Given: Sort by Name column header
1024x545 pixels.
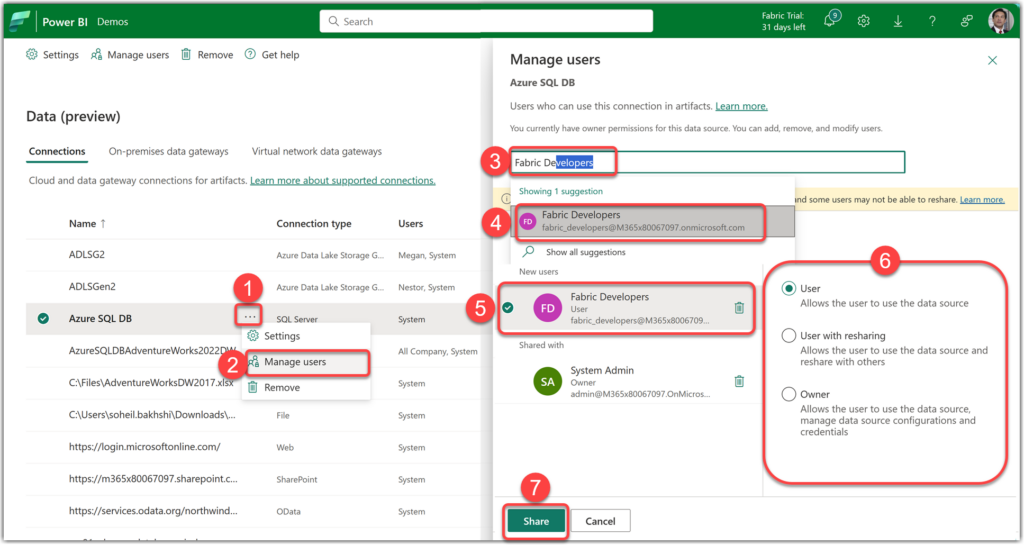Looking at the screenshot, I should [x=87, y=223].
